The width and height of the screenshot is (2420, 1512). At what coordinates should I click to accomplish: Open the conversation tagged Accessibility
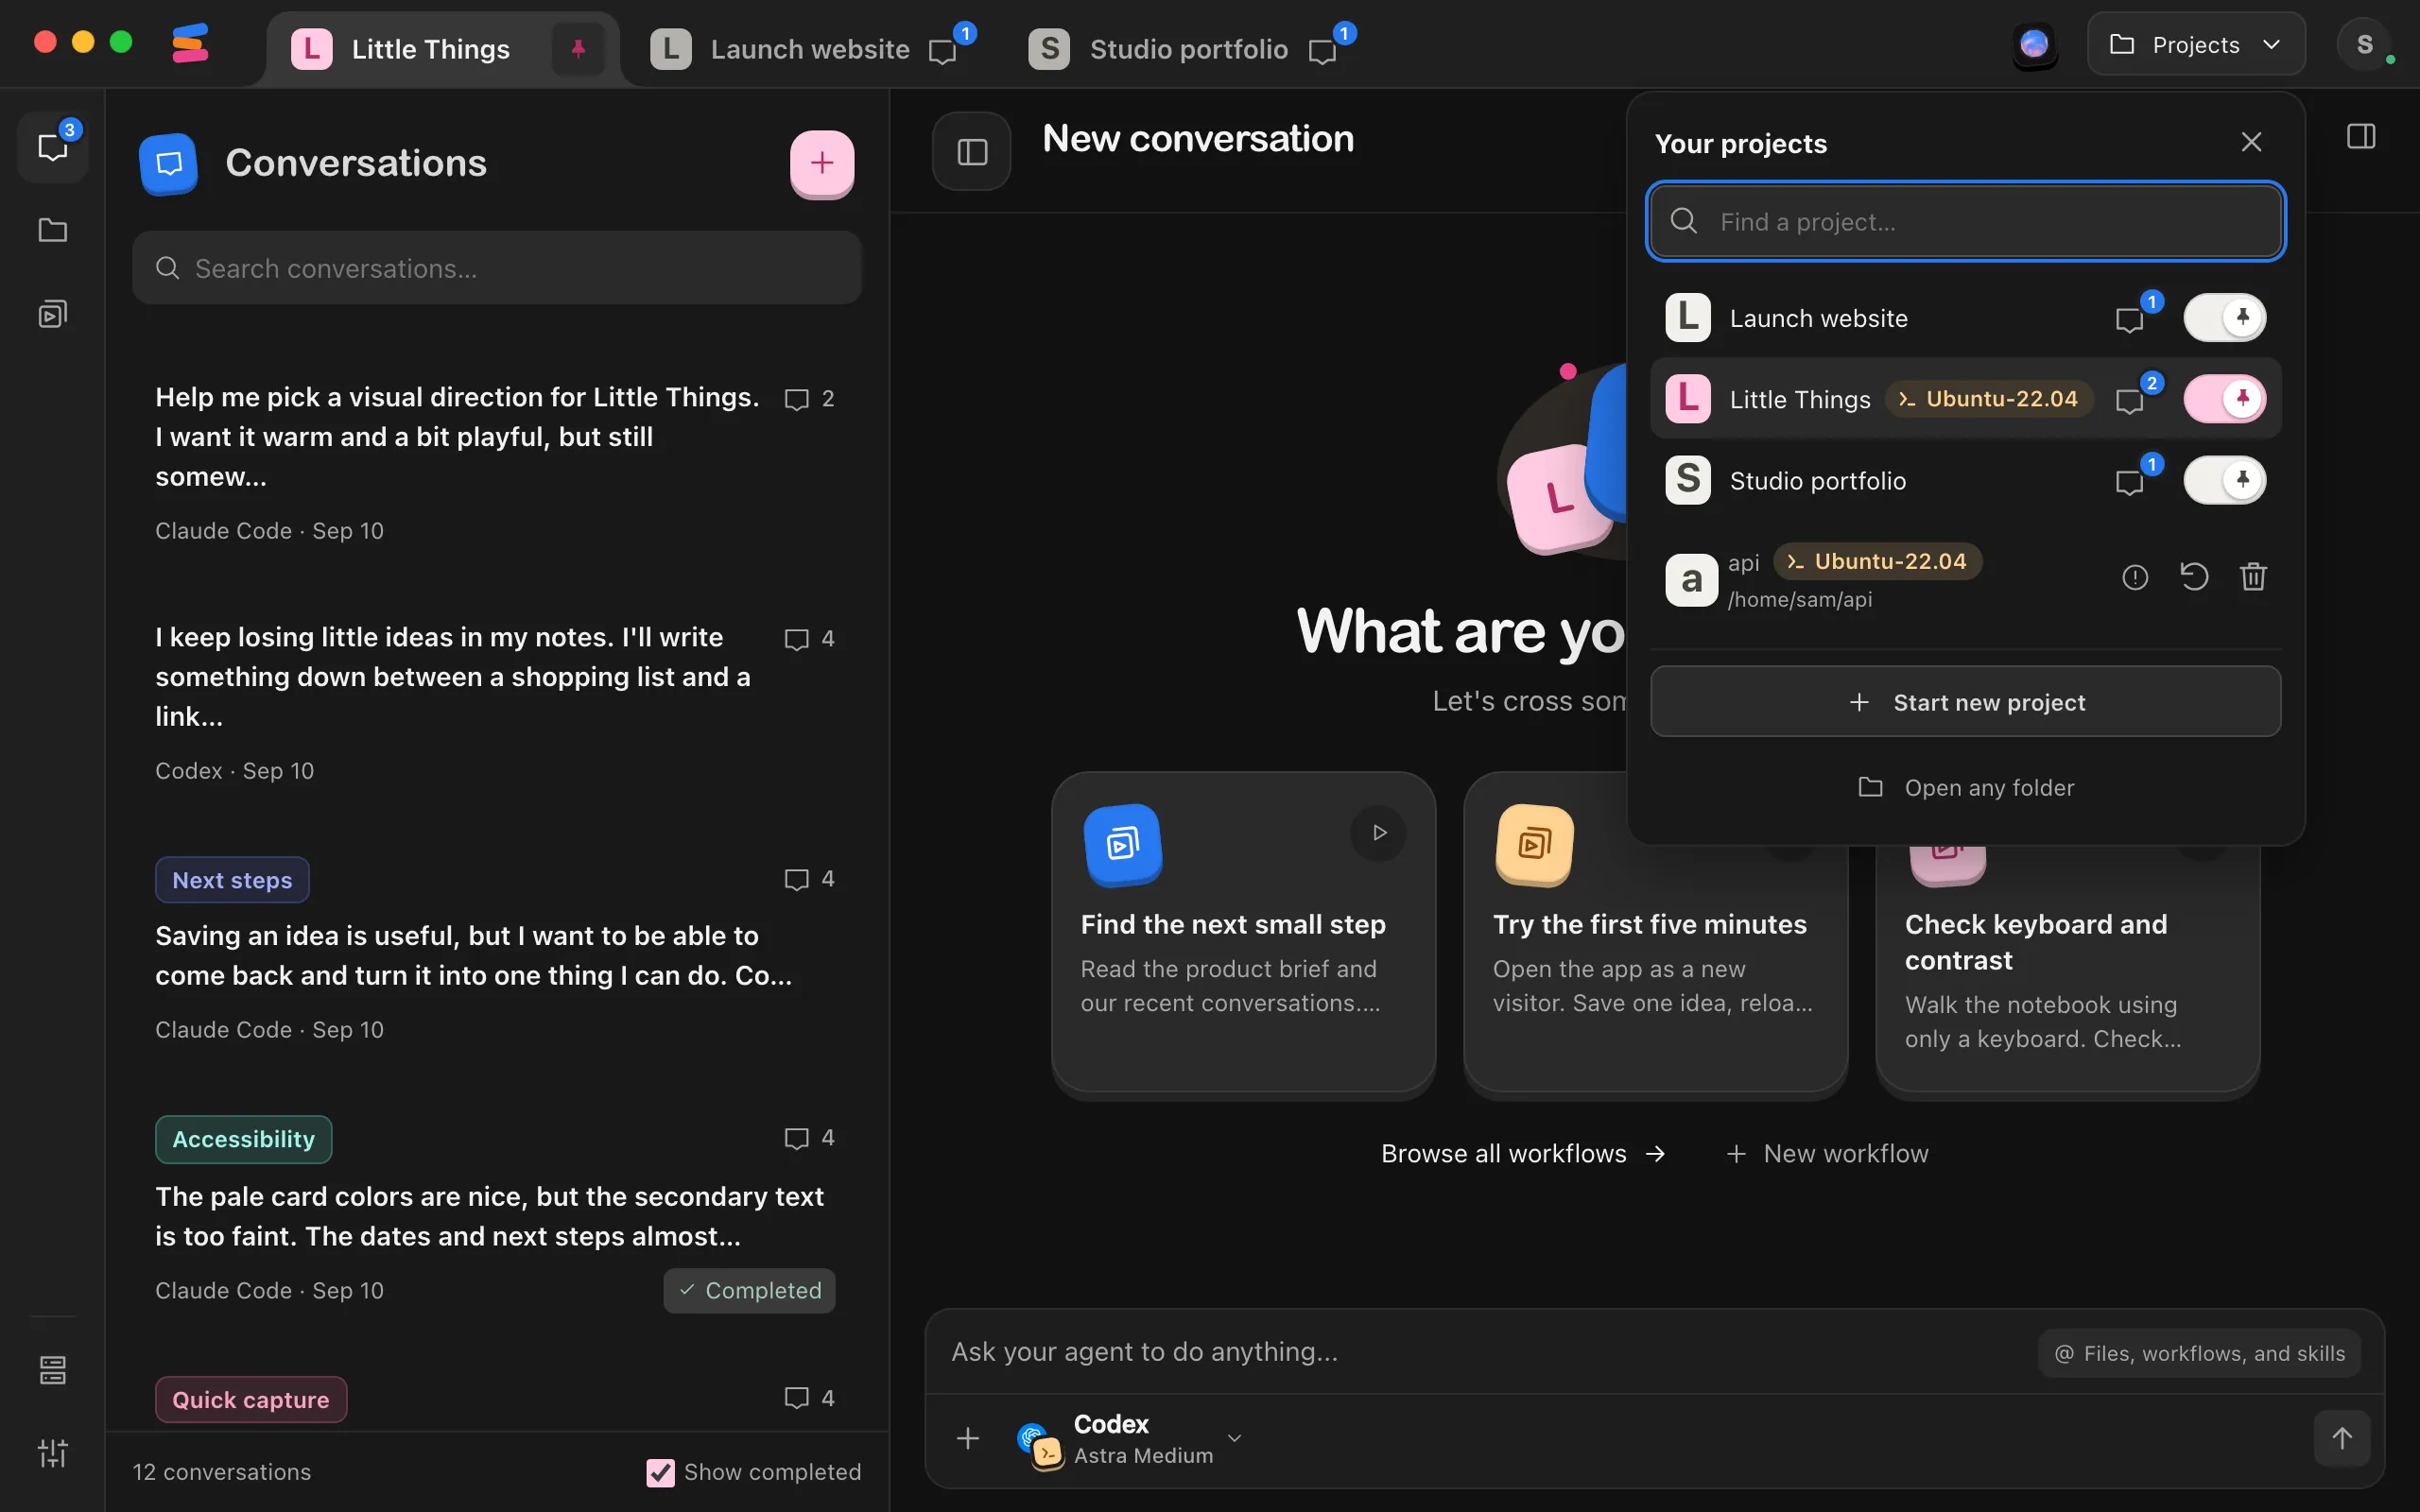point(495,1210)
